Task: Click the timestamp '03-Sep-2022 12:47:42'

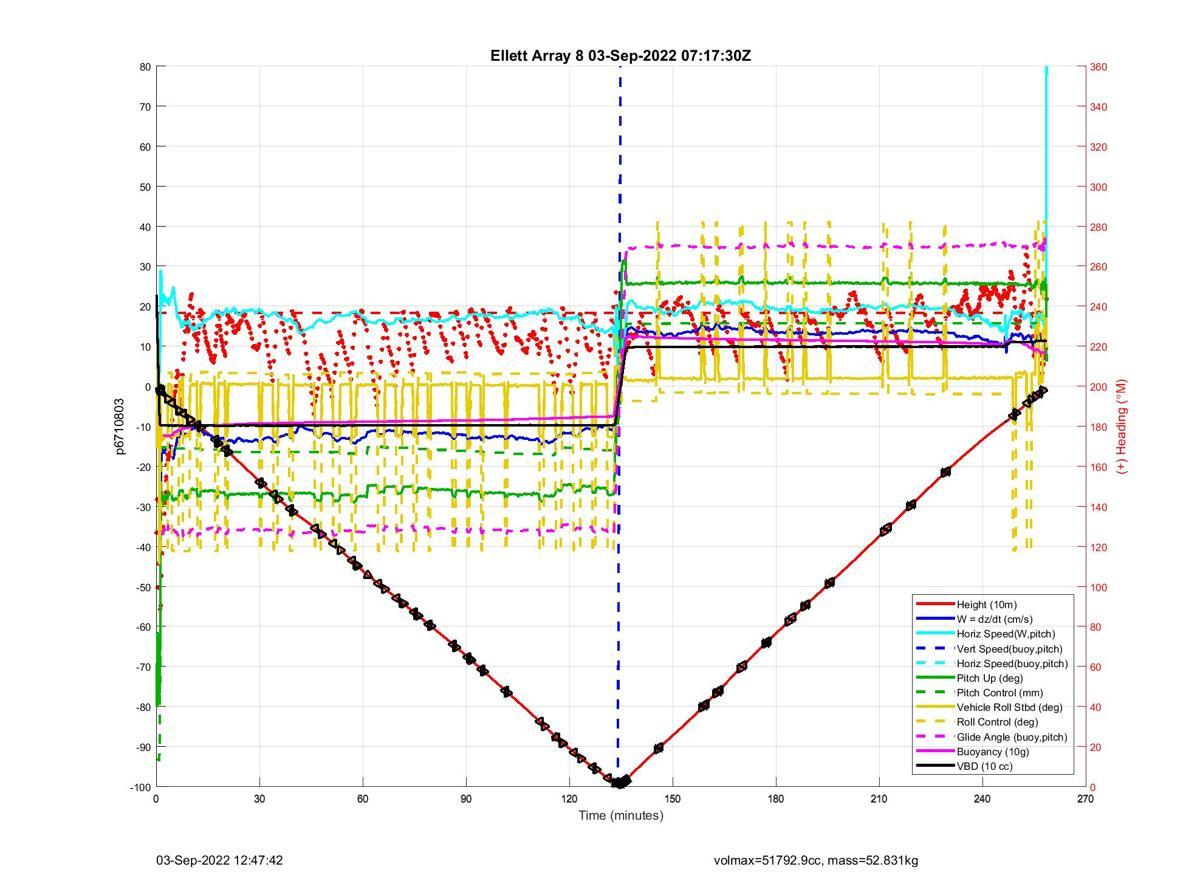Action: [x=219, y=860]
